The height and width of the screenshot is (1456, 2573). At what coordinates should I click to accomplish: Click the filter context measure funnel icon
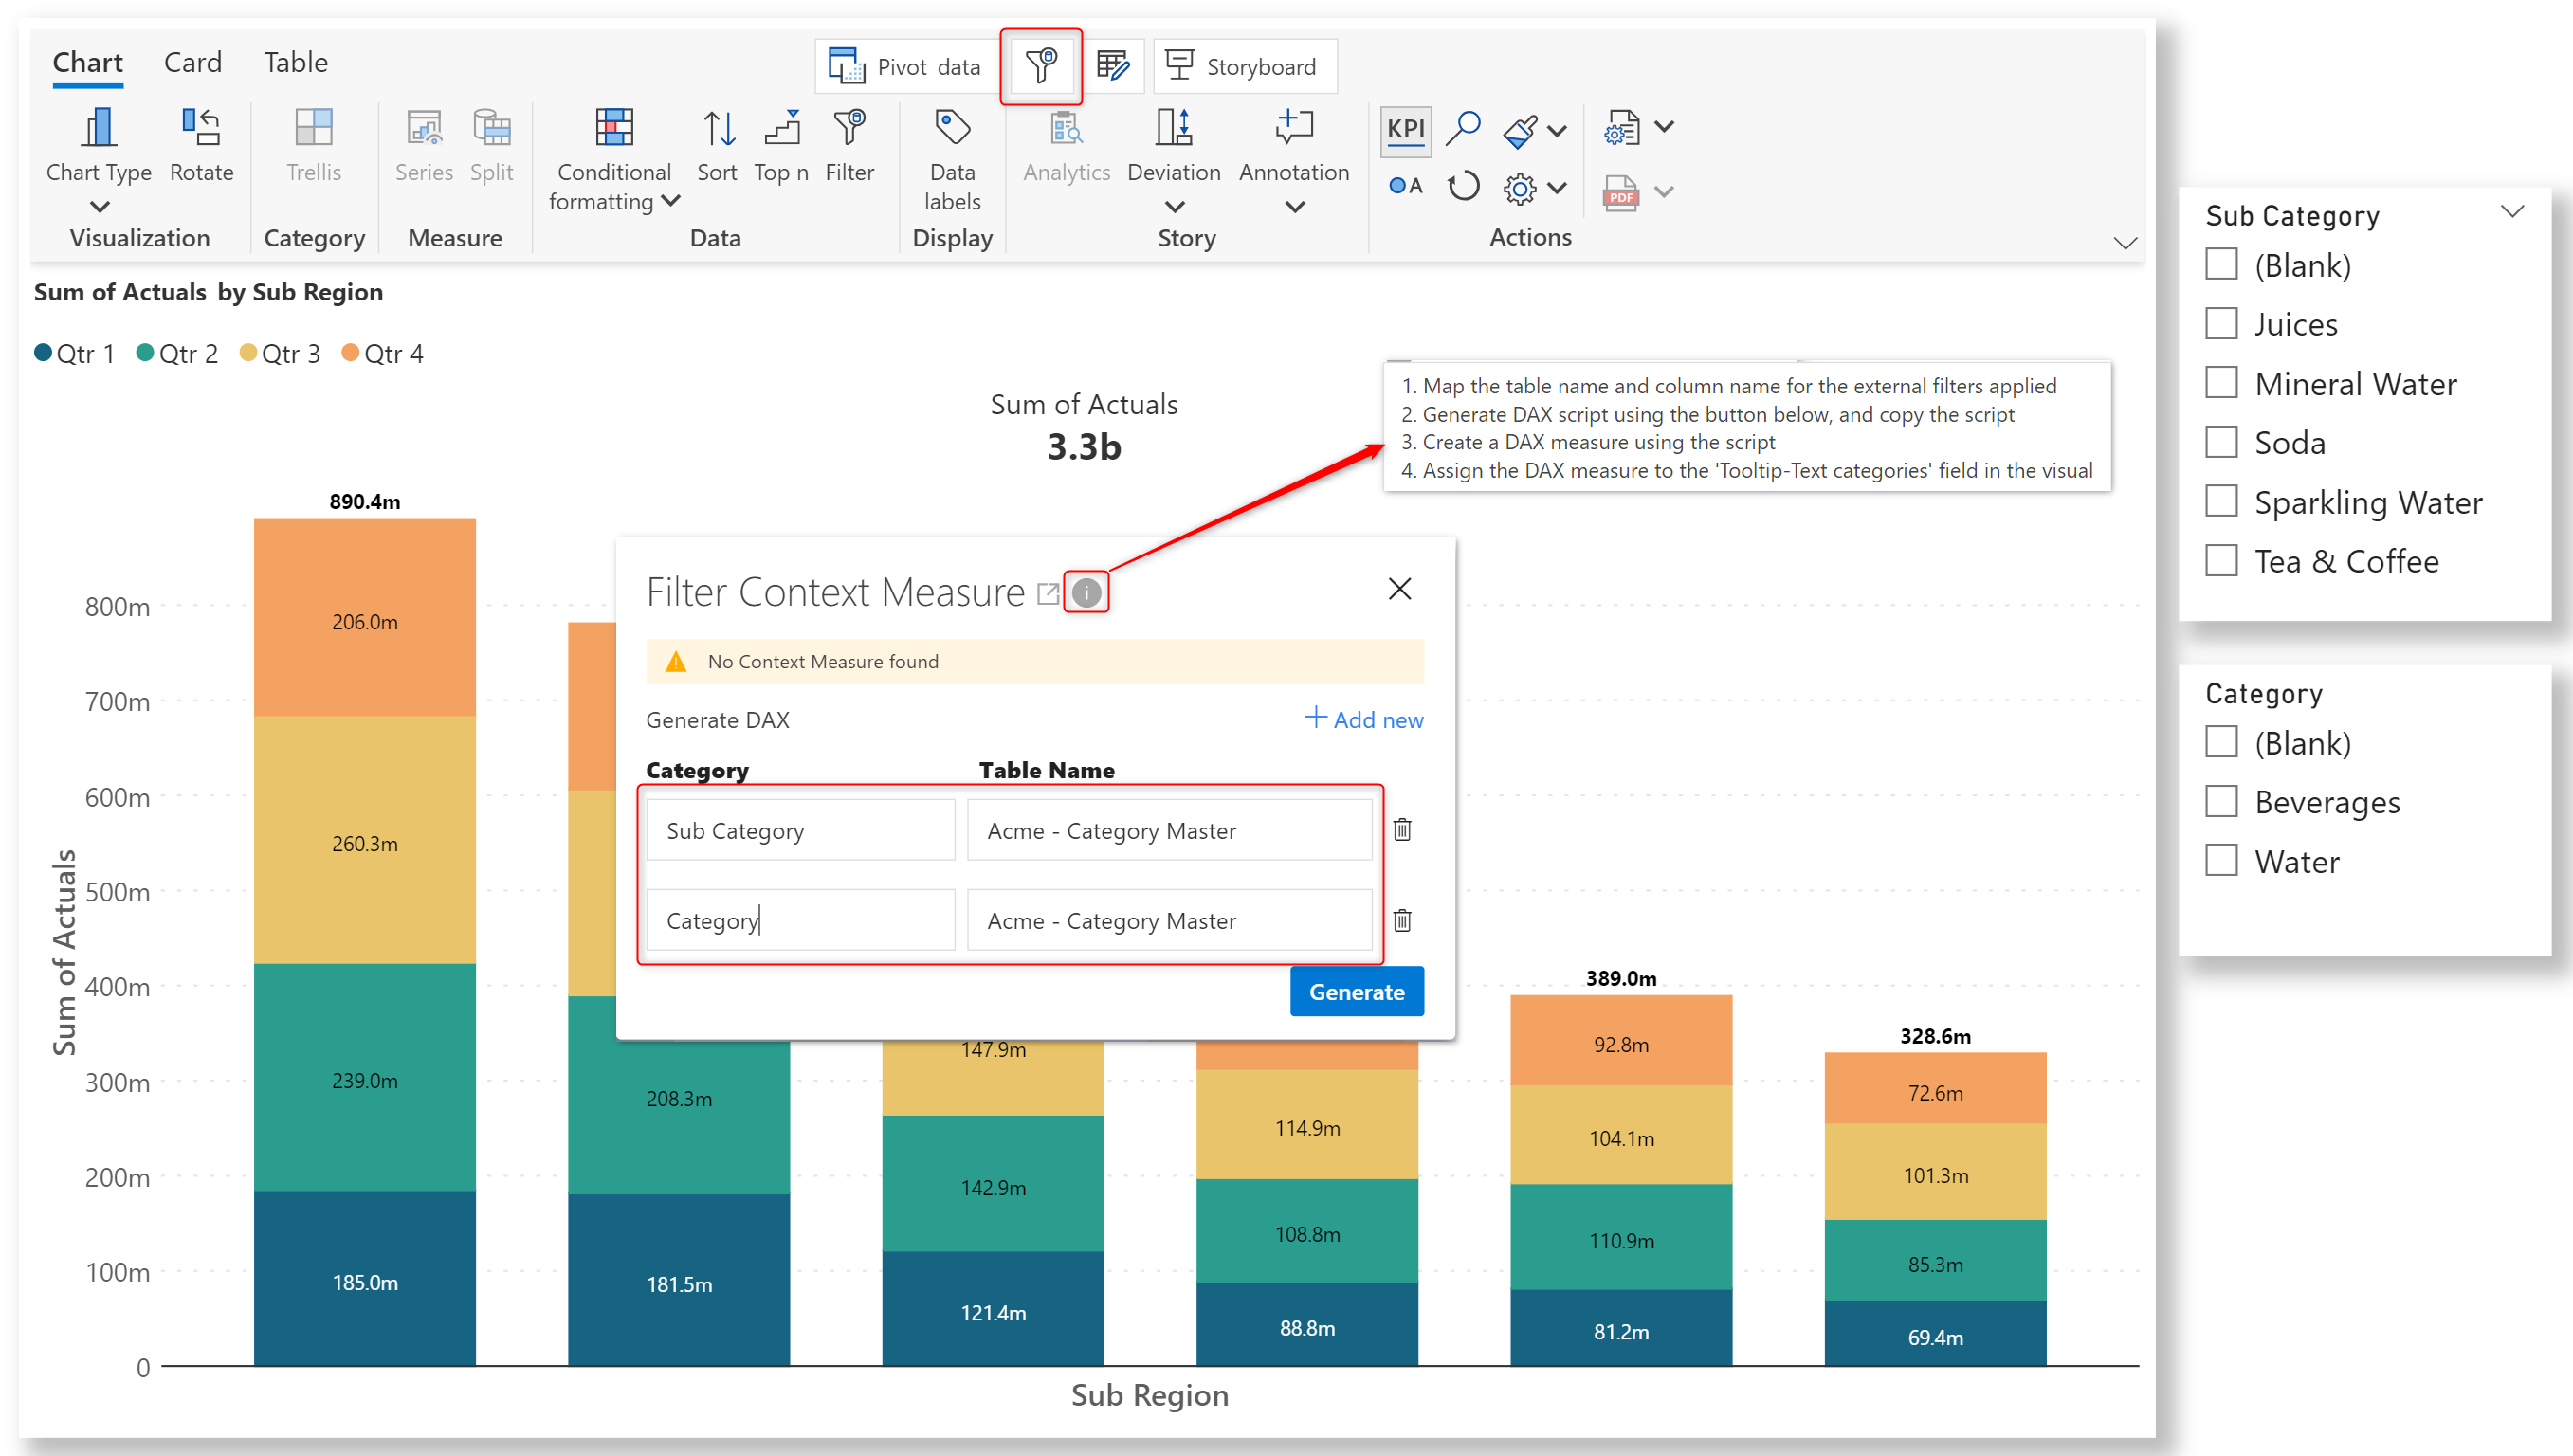point(1041,66)
